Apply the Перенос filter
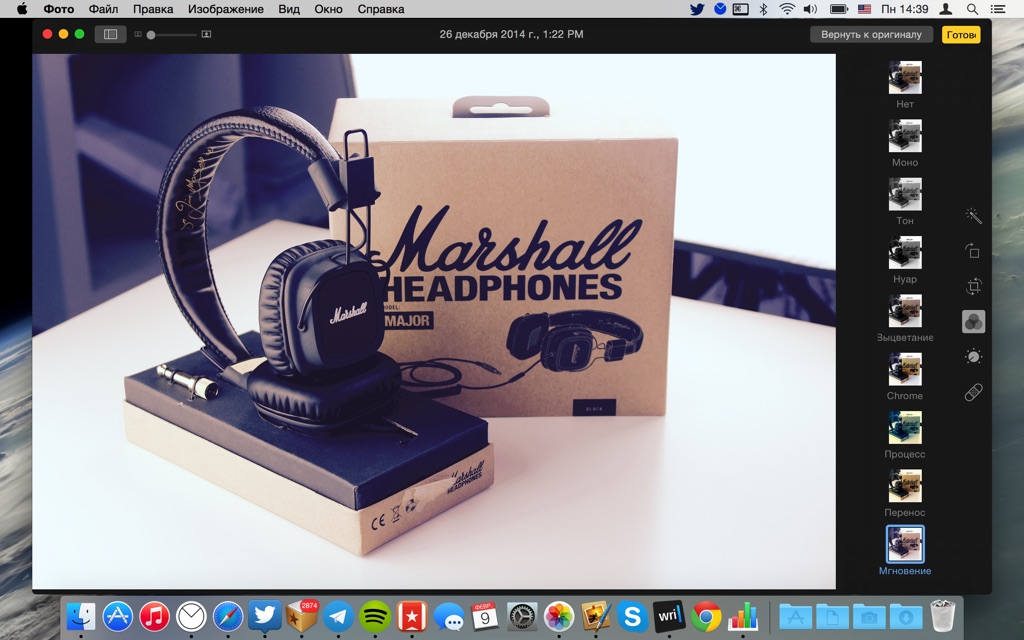Screen dimensions: 1024x640 904,485
